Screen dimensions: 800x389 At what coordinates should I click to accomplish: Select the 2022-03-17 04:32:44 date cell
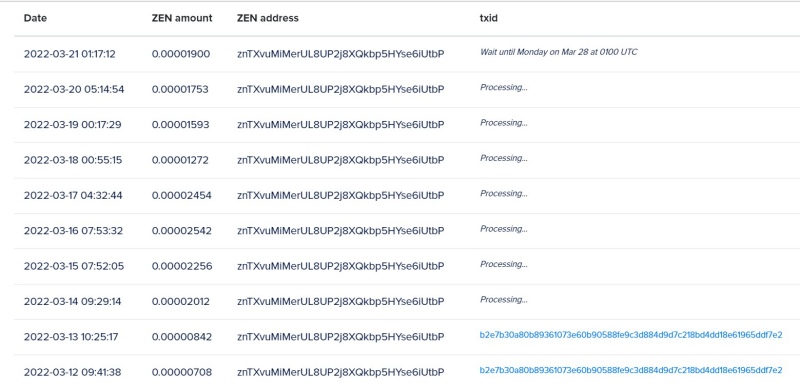[x=73, y=196]
